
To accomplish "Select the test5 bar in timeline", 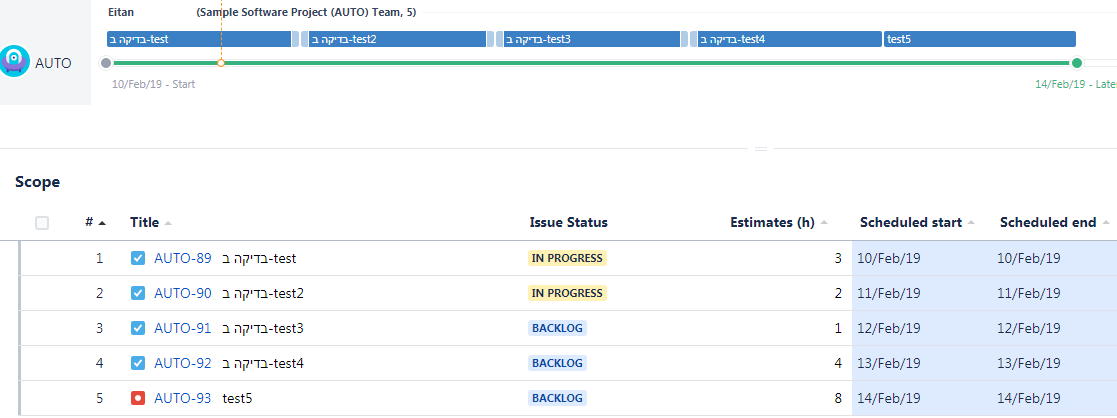I will pos(980,39).
